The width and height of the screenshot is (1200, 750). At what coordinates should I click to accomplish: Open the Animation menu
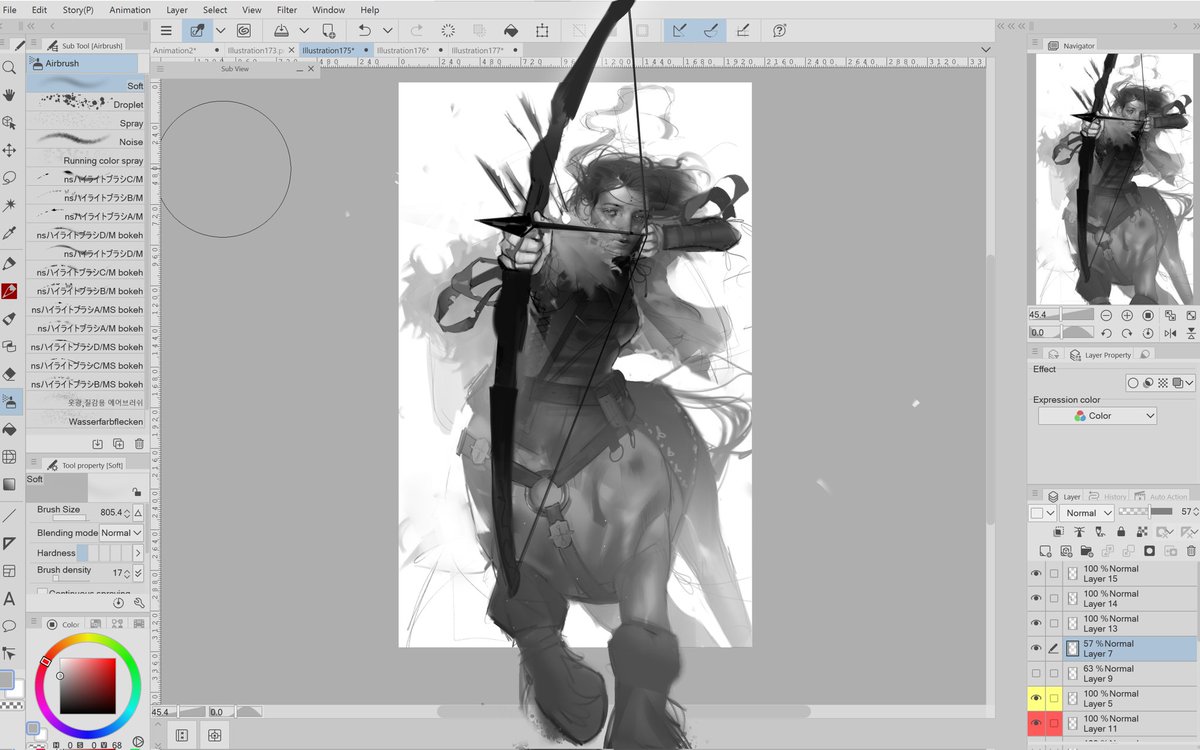click(130, 10)
